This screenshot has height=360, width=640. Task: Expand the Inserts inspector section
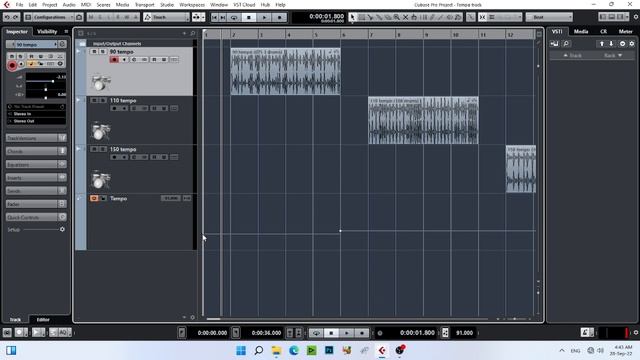click(36, 178)
